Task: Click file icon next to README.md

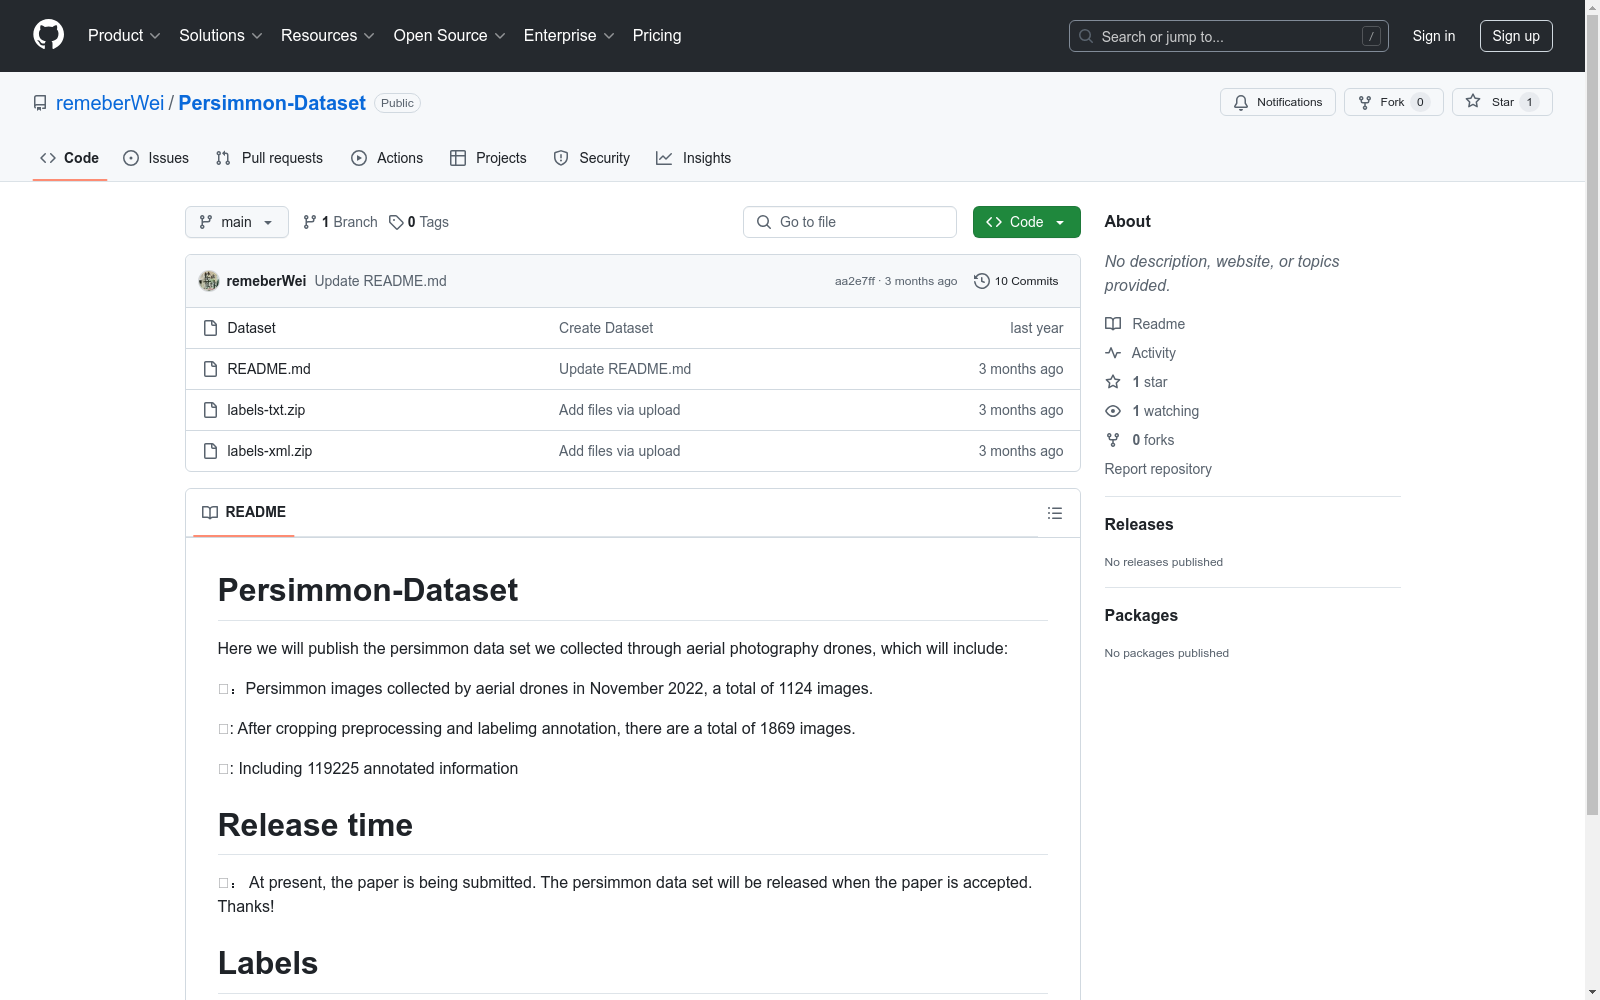Action: 210,369
